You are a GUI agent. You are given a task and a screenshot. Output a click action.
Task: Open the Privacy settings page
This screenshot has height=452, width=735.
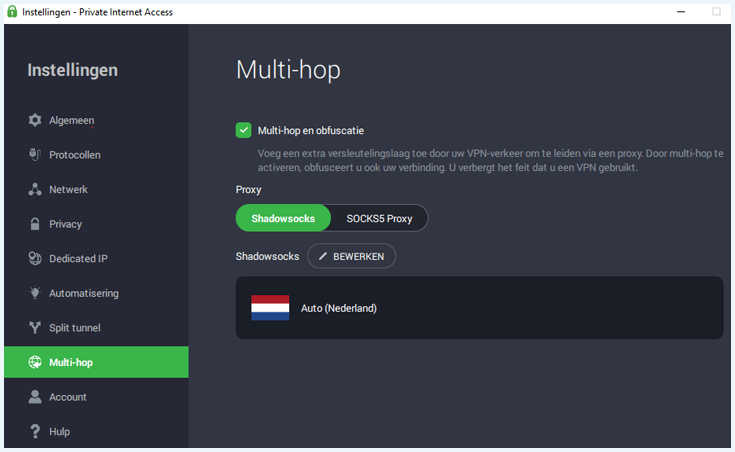tap(96, 224)
